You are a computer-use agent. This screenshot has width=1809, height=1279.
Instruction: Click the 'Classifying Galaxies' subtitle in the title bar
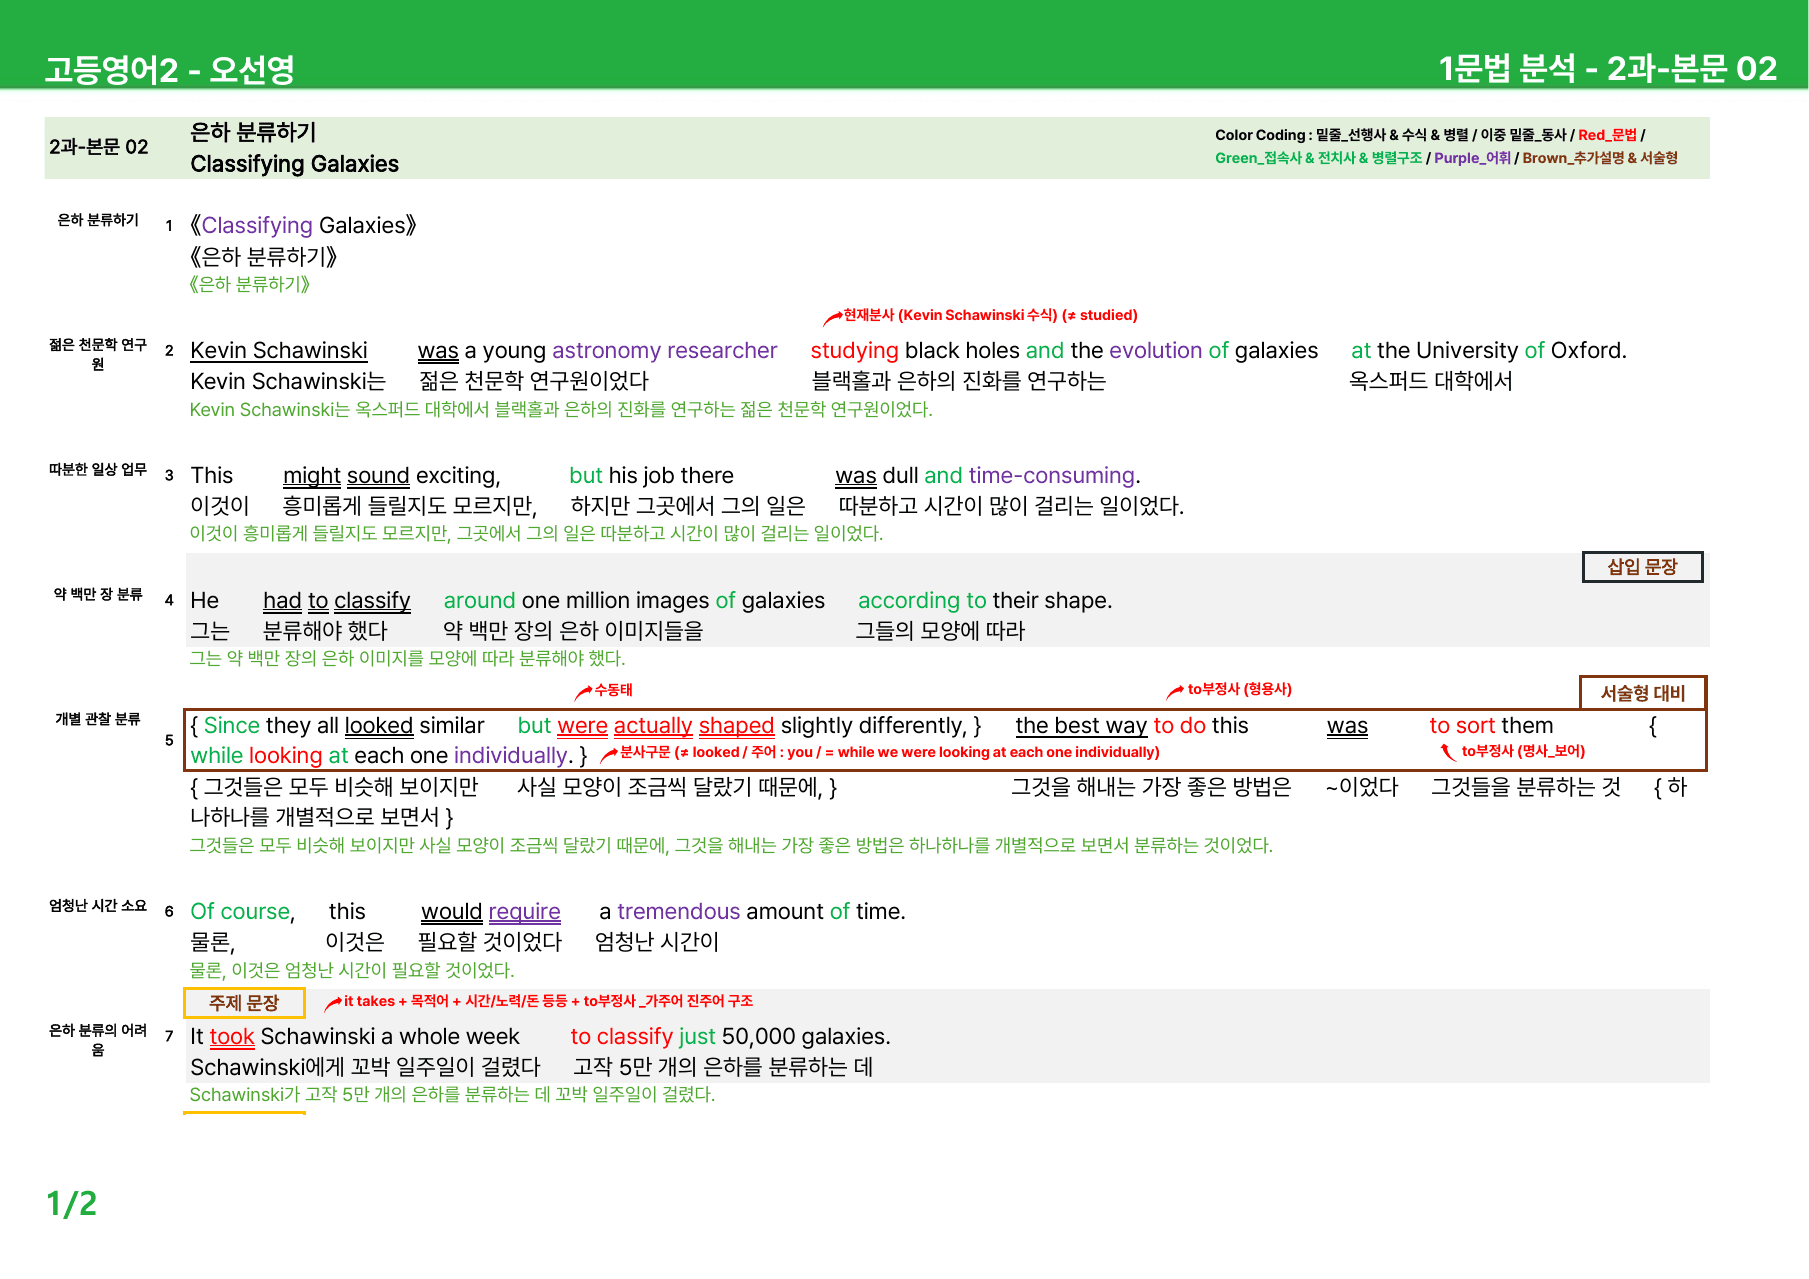(x=295, y=164)
